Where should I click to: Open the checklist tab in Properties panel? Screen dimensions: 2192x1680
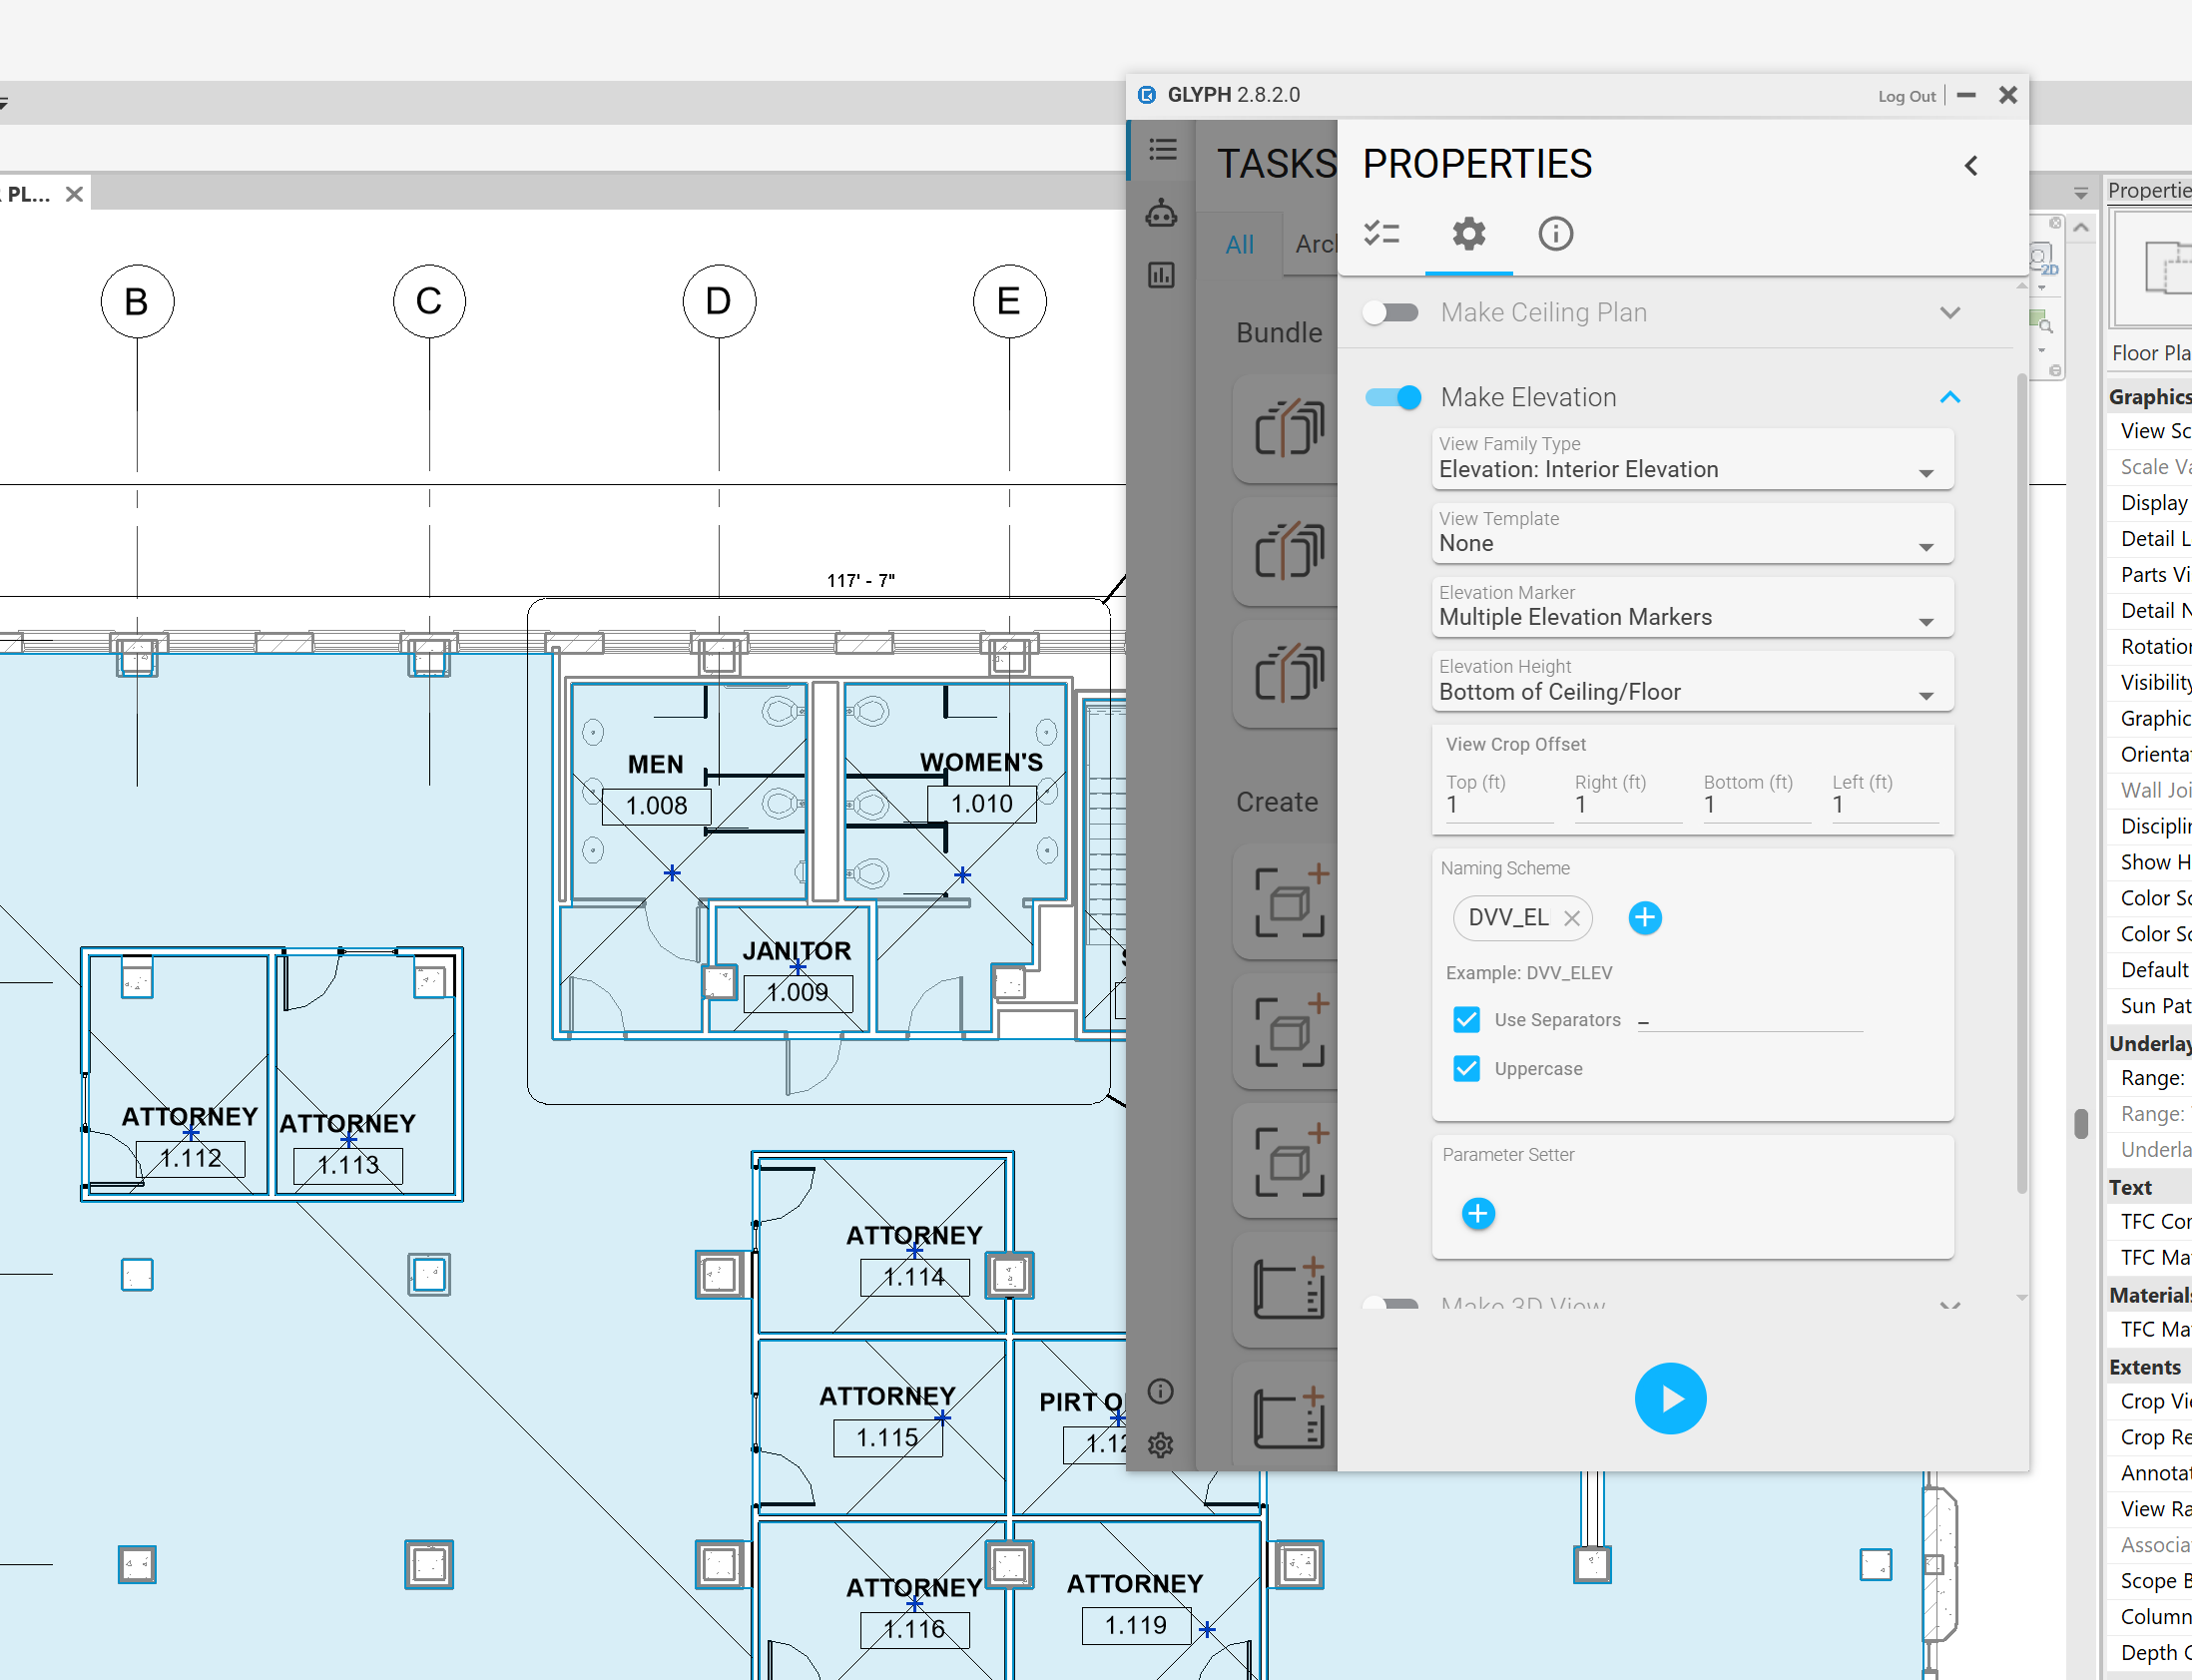coord(1381,234)
